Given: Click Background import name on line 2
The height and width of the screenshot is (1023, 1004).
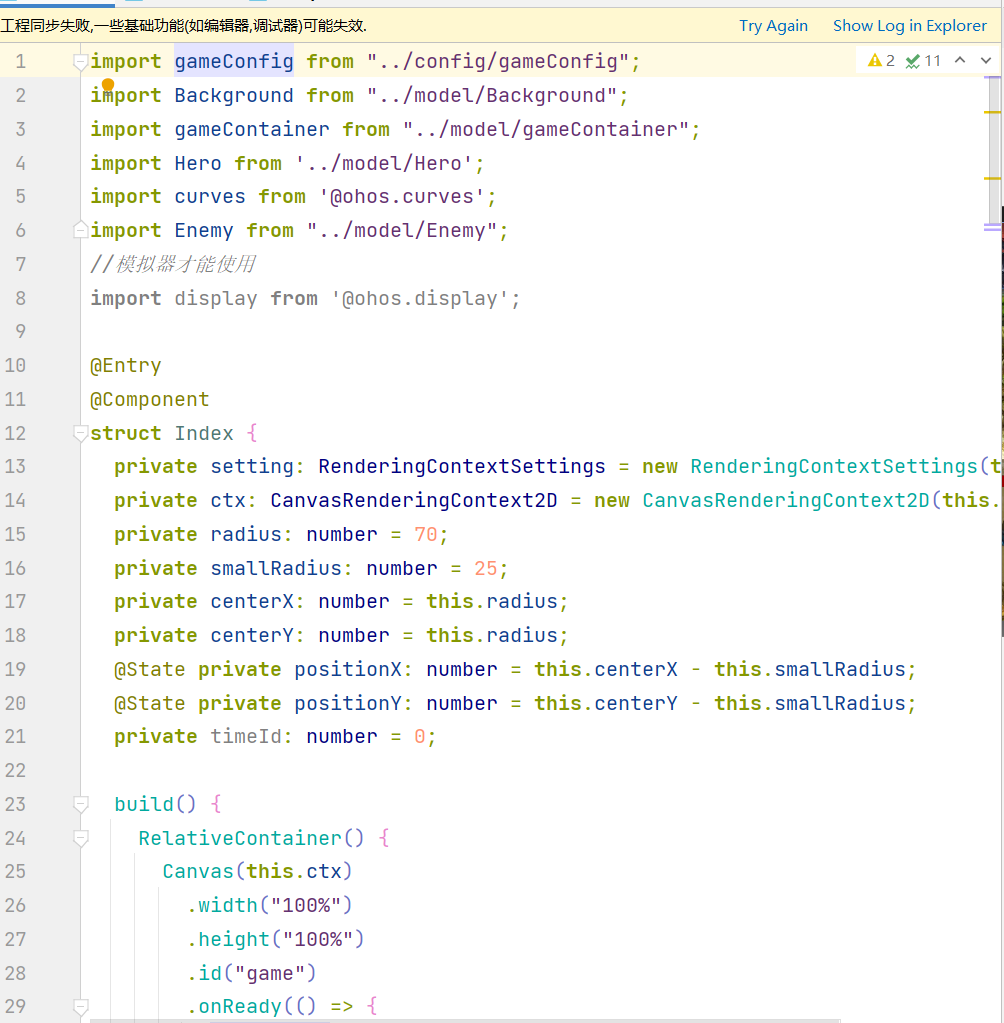Looking at the screenshot, I should pos(234,95).
